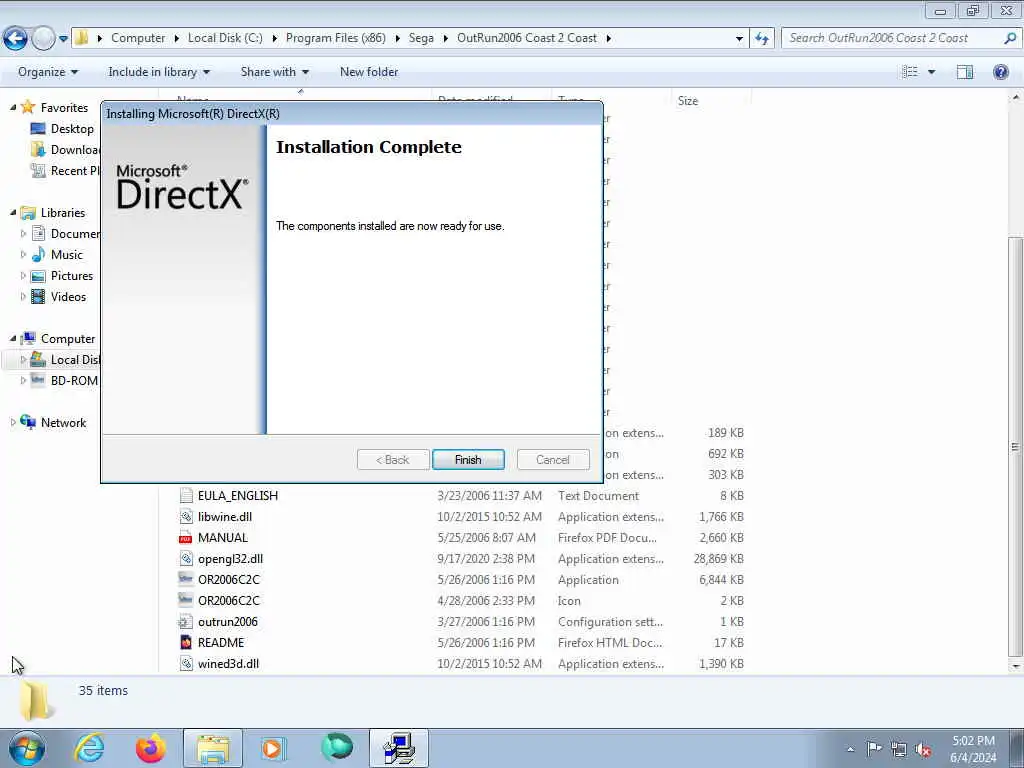
Task: Expand the Videos library node
Action: (x=24, y=296)
